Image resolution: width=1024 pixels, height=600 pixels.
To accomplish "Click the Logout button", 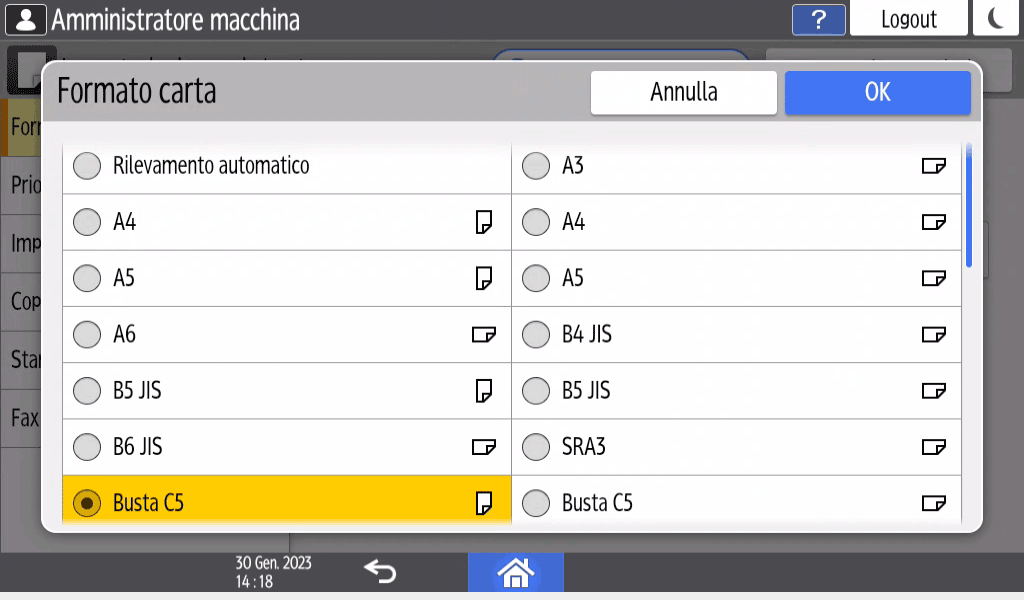I will (x=908, y=19).
